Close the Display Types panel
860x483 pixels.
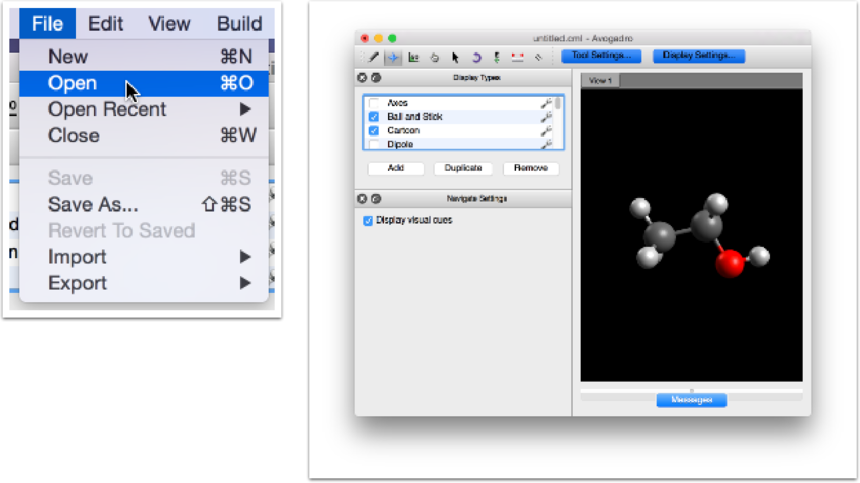click(363, 77)
